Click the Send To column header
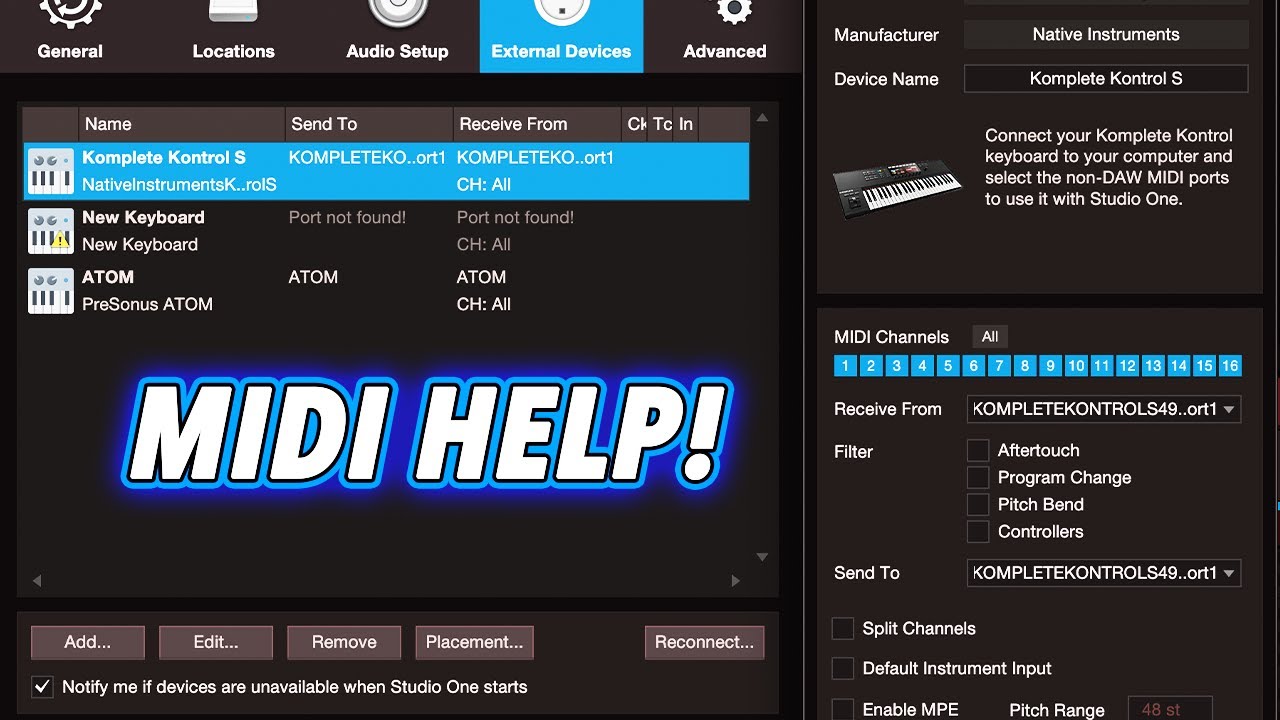The height and width of the screenshot is (720, 1280). point(369,124)
